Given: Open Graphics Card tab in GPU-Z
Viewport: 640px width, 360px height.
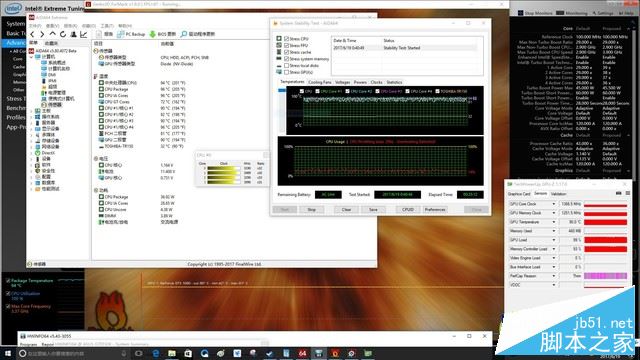Looking at the screenshot, I should point(519,194).
